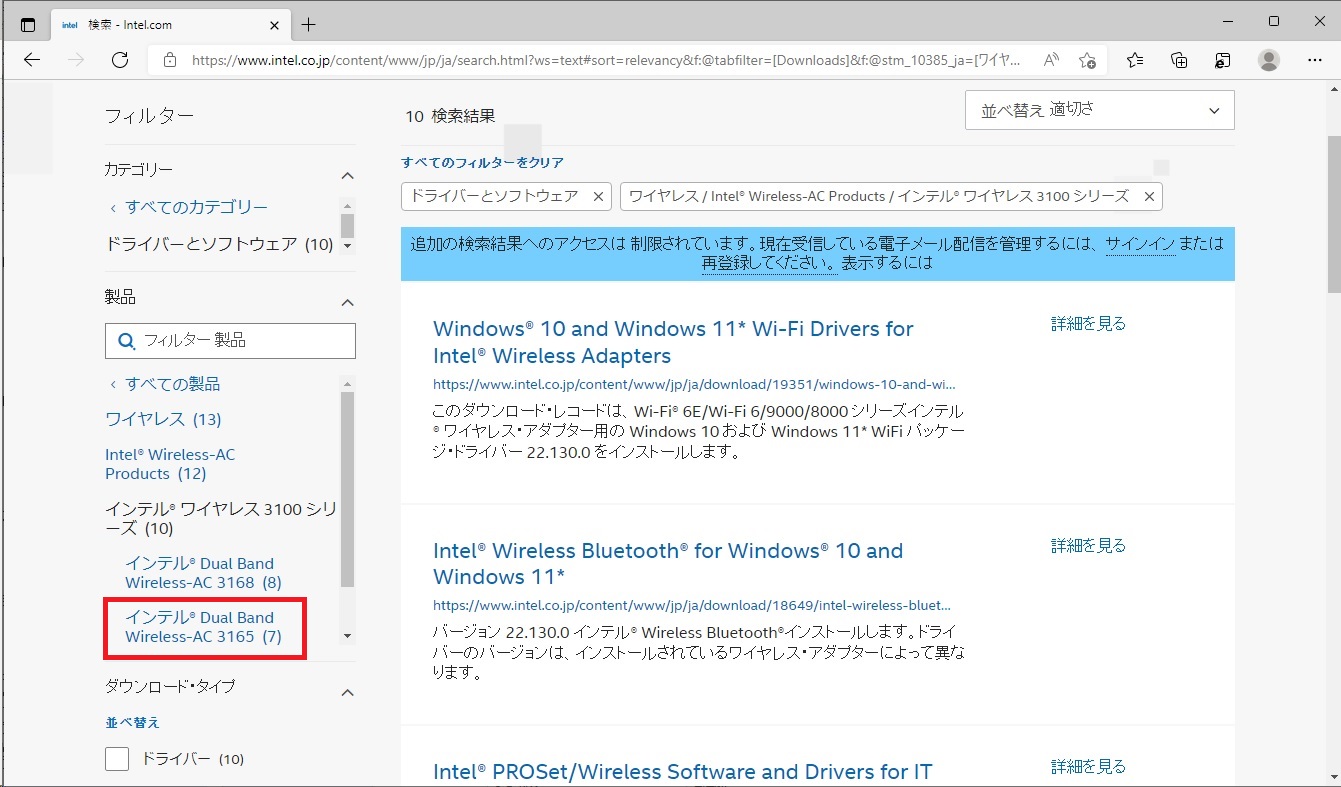This screenshot has height=787, width=1341.
Task: Click the category list scroll-down arrow
Action: pos(347,245)
